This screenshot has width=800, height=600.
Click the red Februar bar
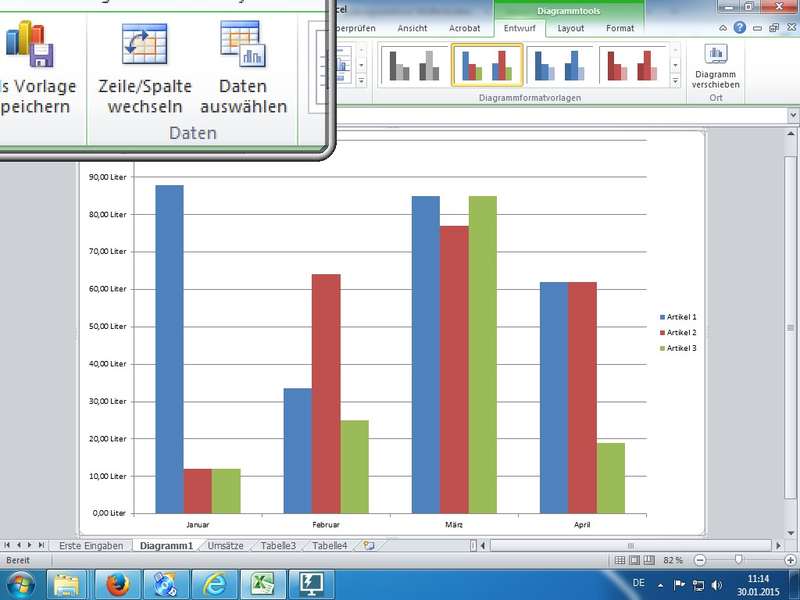point(326,394)
